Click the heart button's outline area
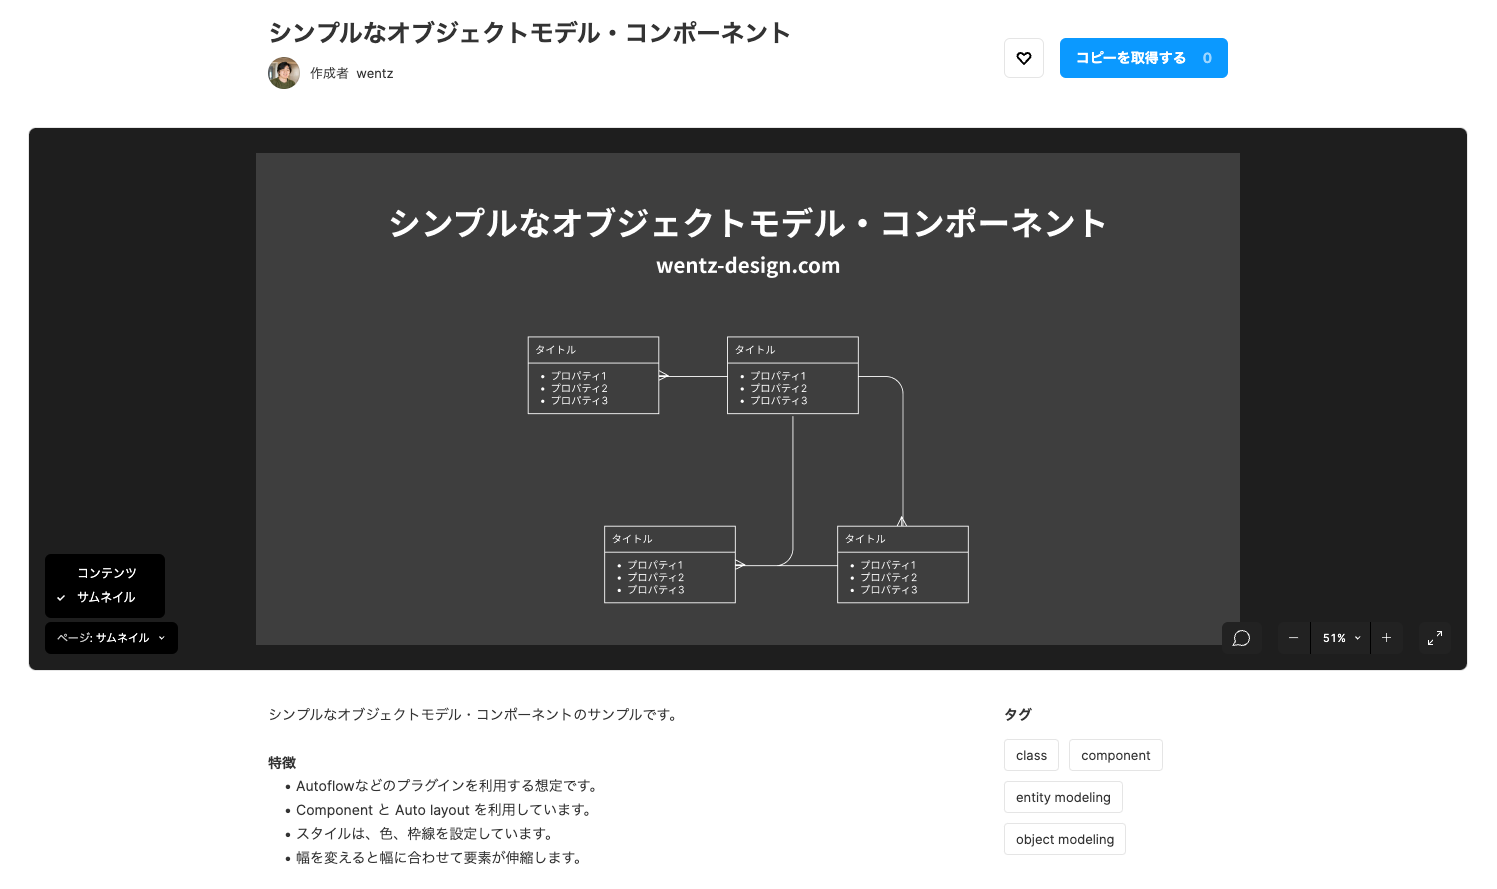This screenshot has width=1497, height=889. (x=1023, y=58)
